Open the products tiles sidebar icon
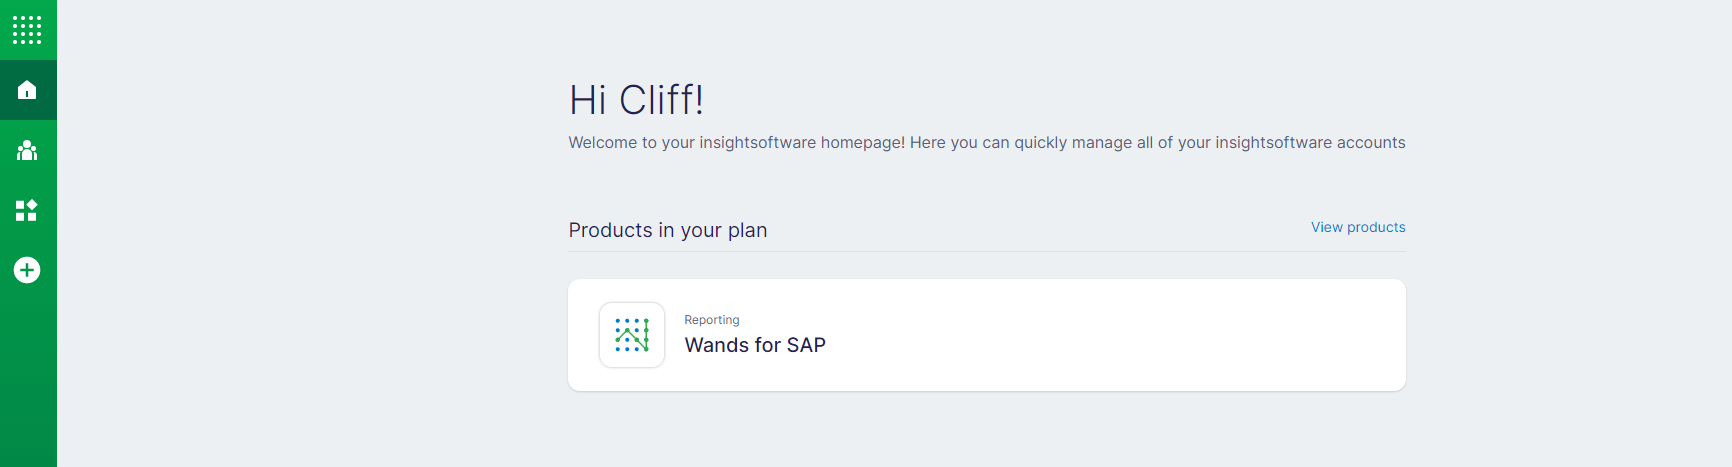Image resolution: width=1732 pixels, height=467 pixels. pyautogui.click(x=27, y=210)
